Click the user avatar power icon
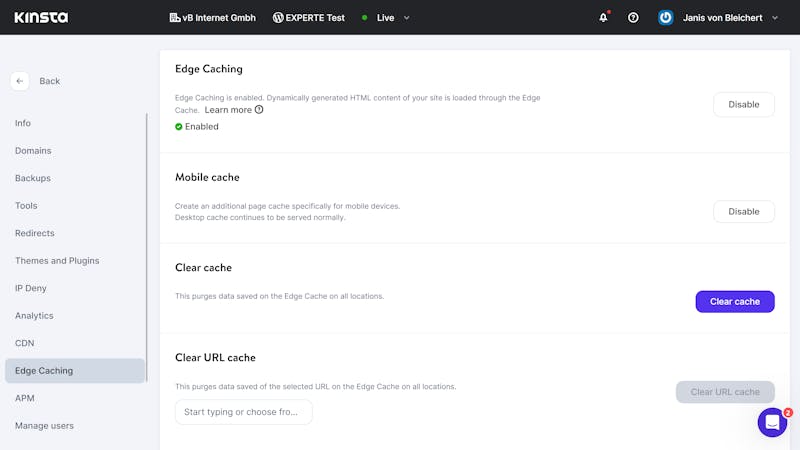Viewport: 800px width, 450px height. coord(665,18)
